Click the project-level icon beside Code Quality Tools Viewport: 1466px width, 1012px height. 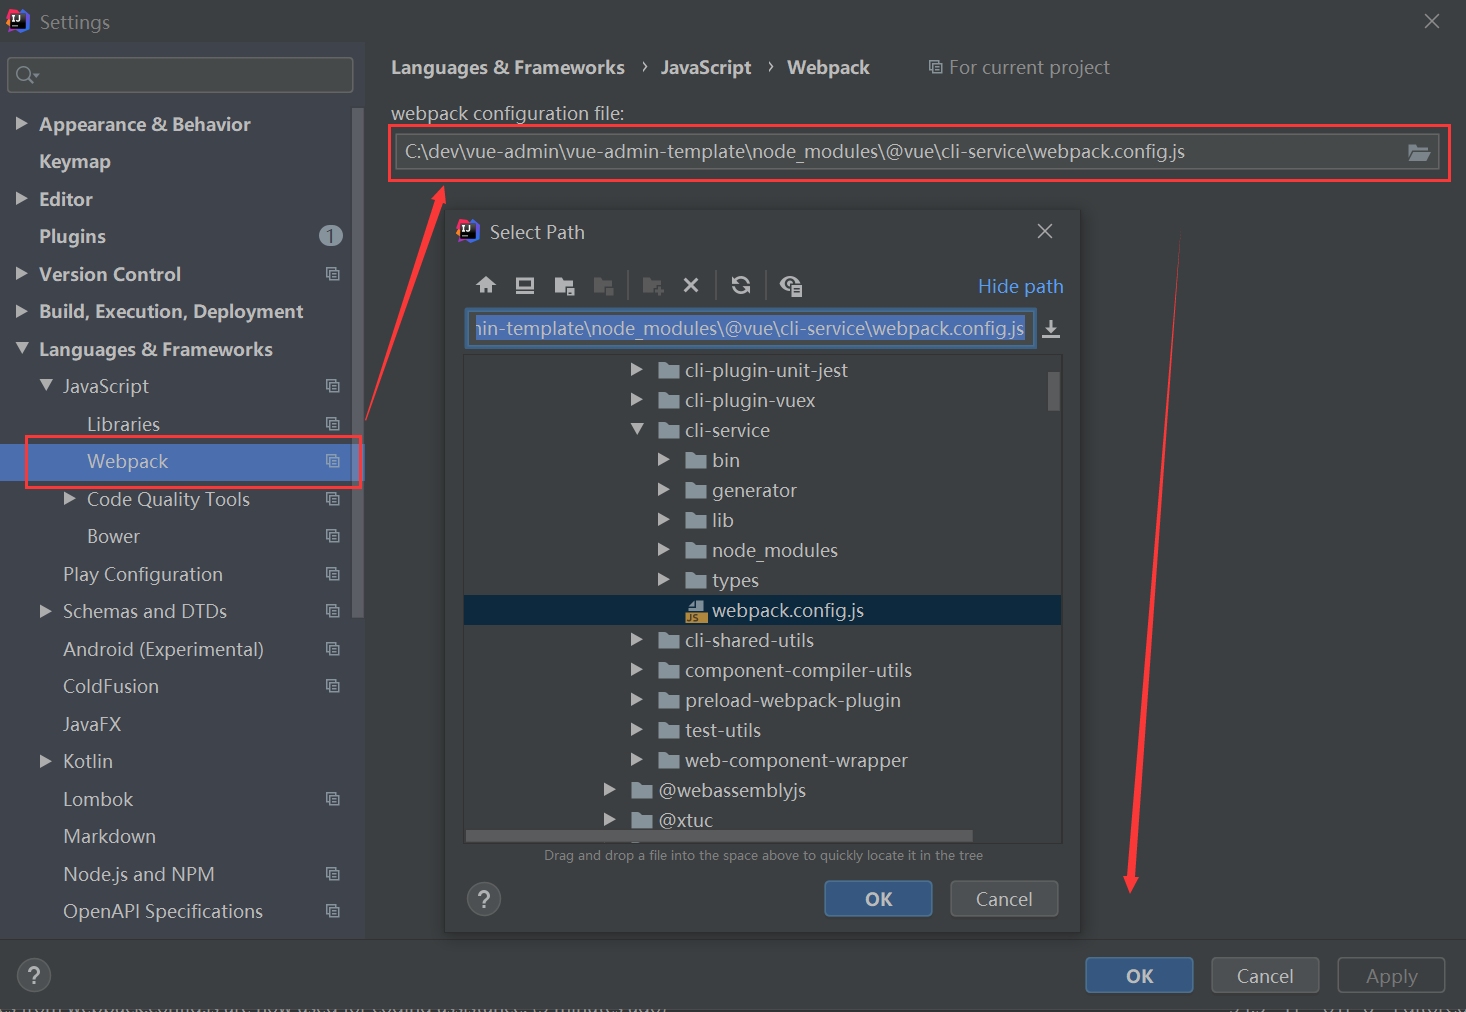pyautogui.click(x=333, y=499)
